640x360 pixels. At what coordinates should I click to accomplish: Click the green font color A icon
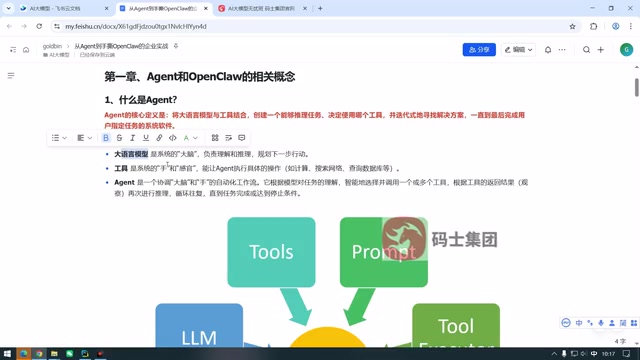pyautogui.click(x=186, y=138)
